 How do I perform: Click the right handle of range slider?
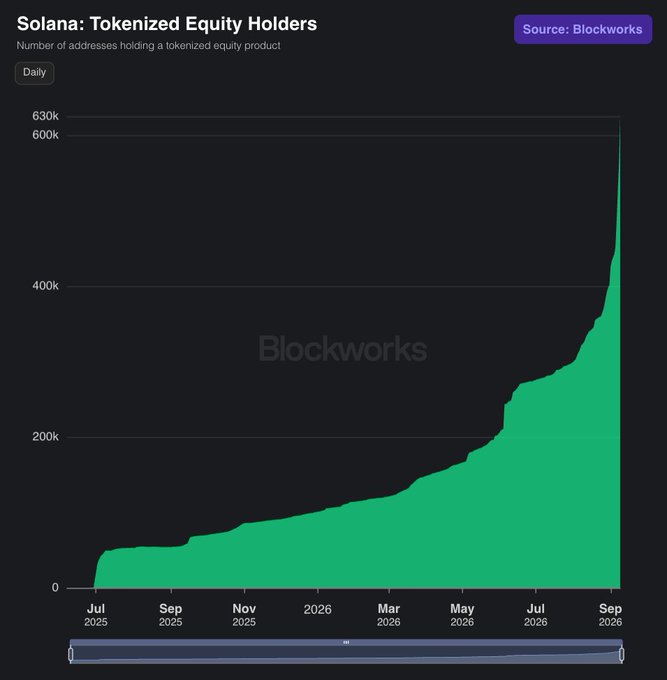coord(621,654)
